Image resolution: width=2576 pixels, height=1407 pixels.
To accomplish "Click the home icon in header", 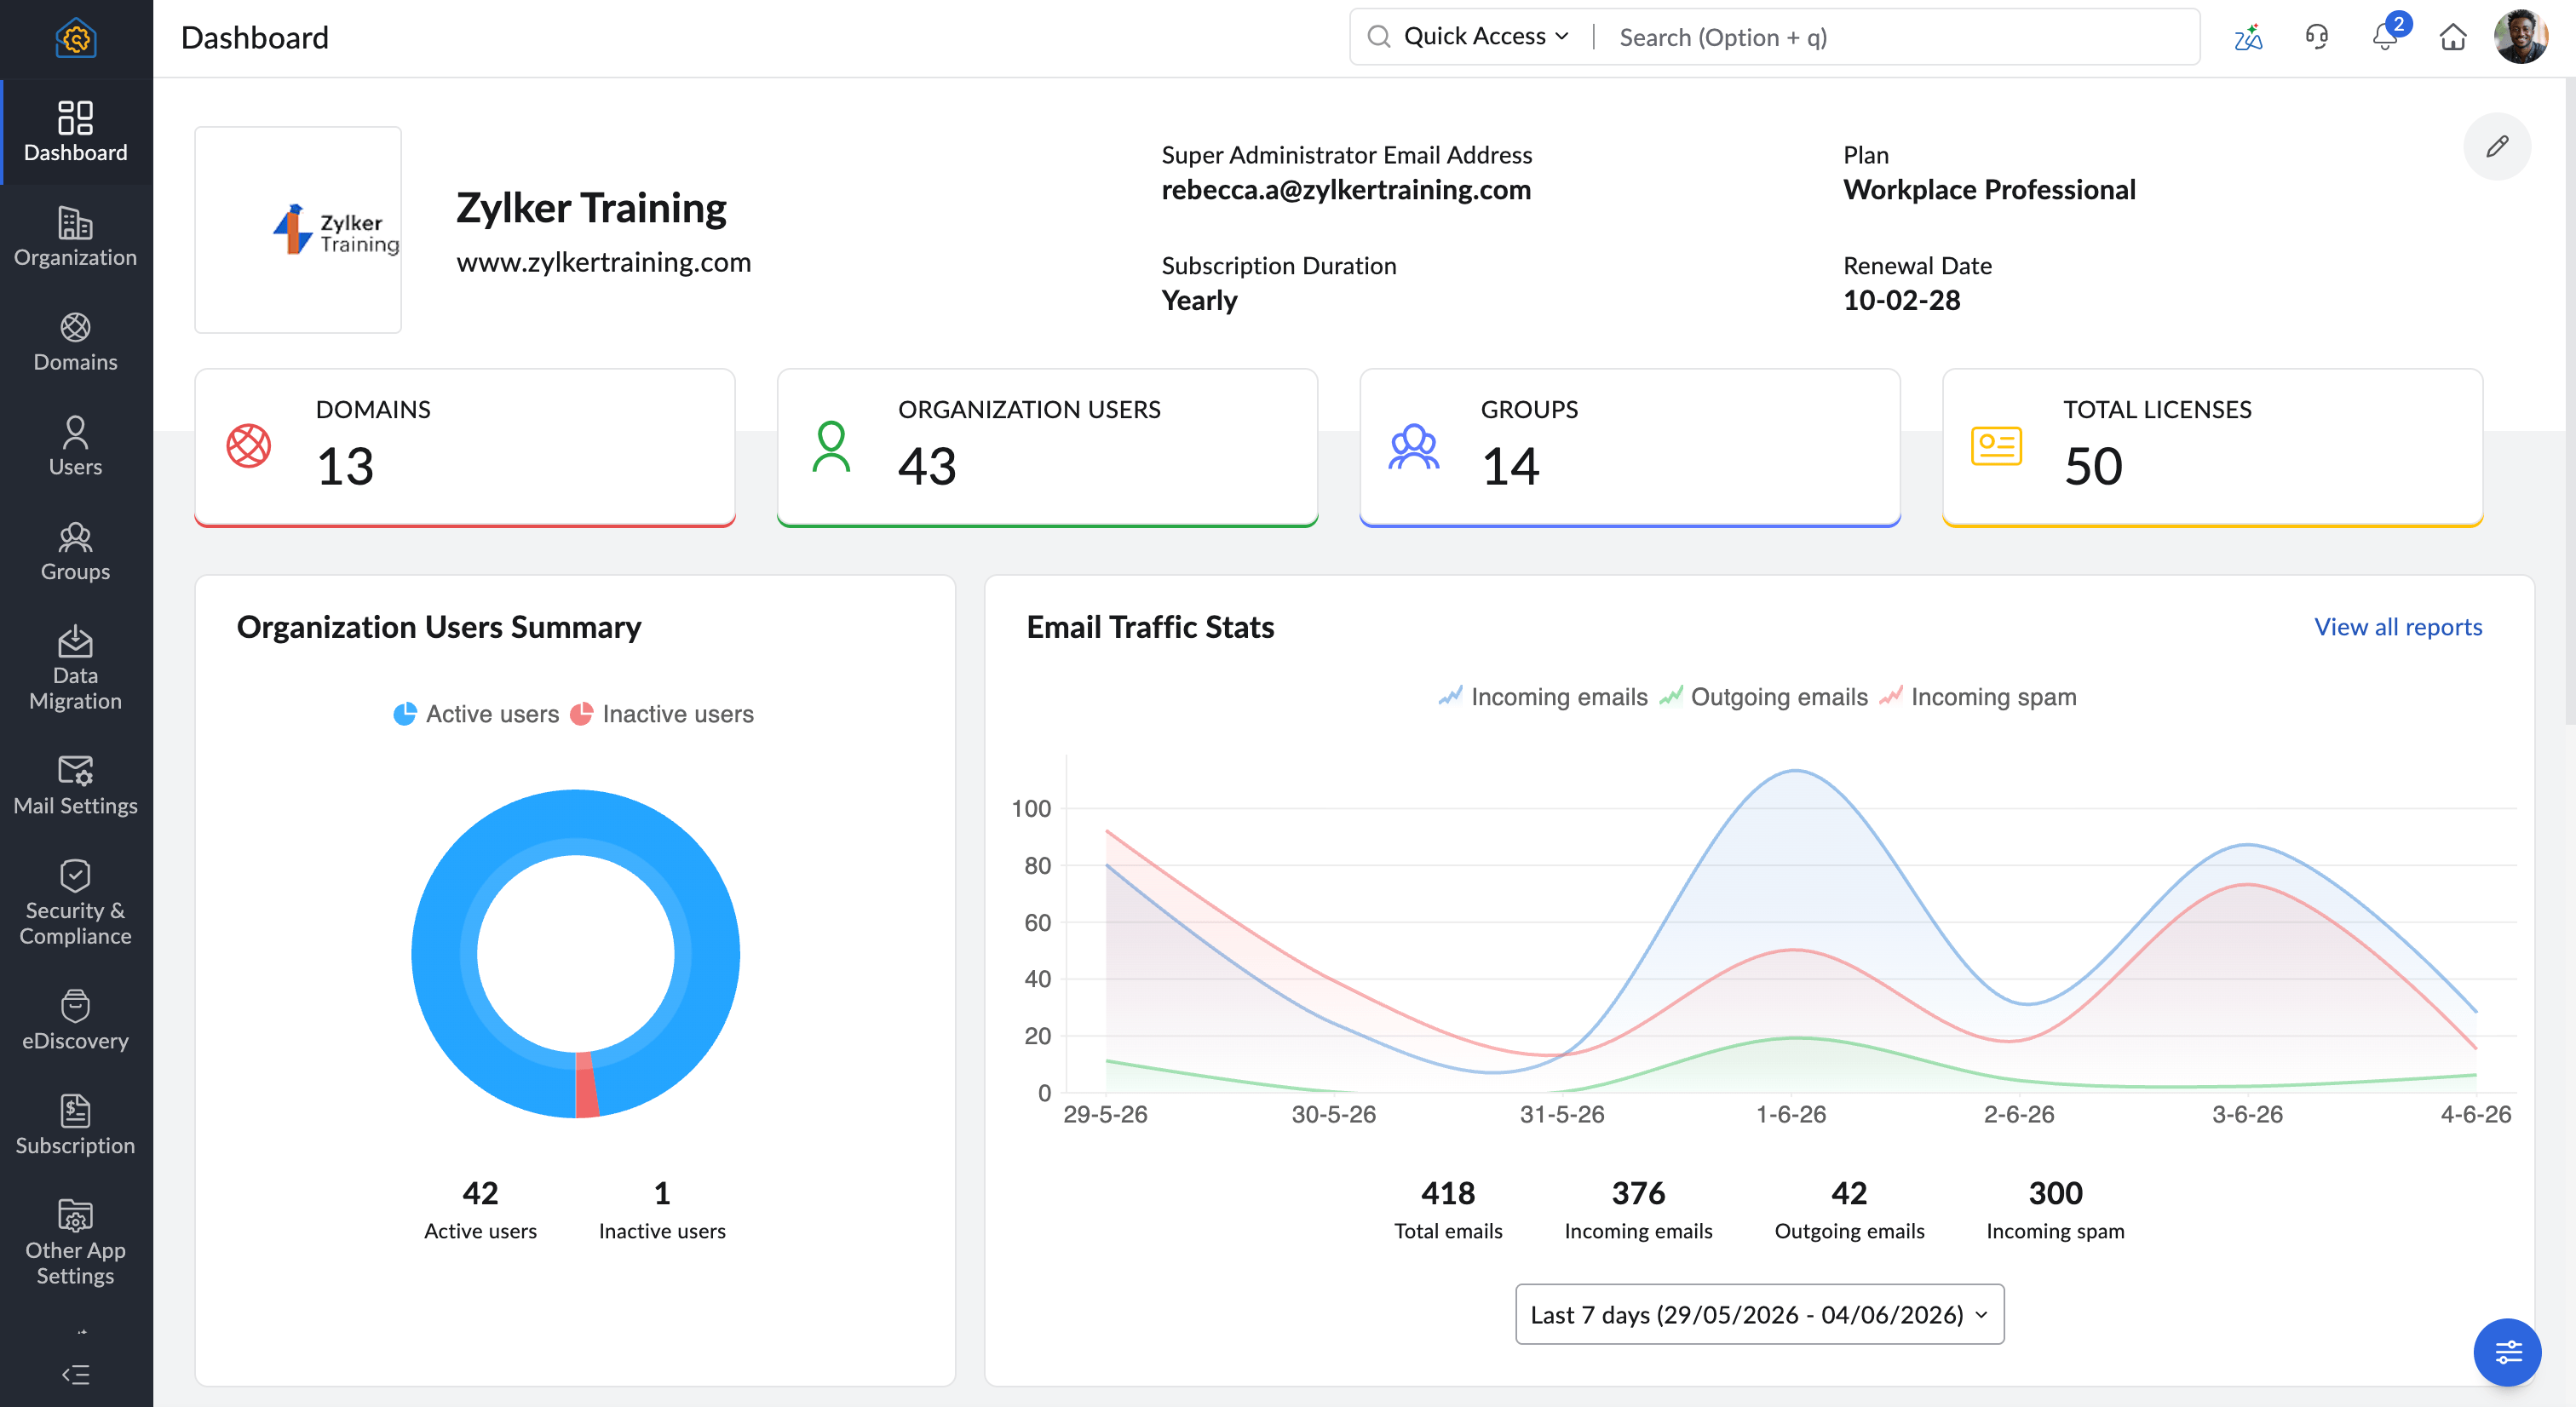I will (2453, 37).
